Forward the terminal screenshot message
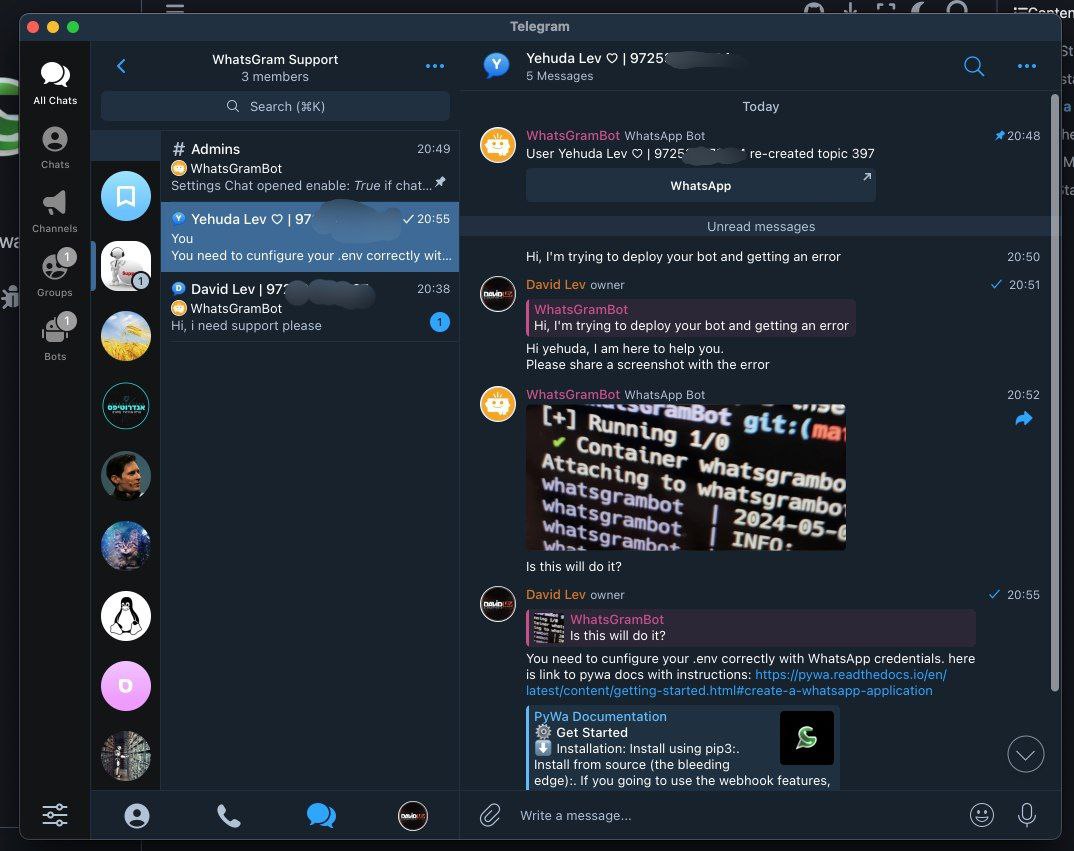 (1023, 419)
